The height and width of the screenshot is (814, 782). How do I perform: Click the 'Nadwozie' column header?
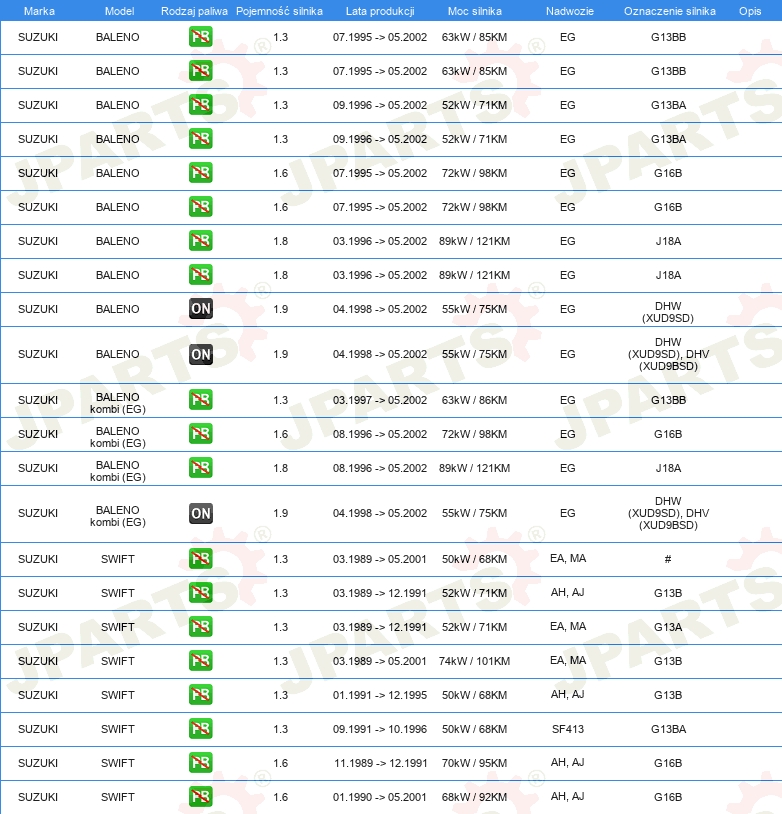[x=570, y=11]
